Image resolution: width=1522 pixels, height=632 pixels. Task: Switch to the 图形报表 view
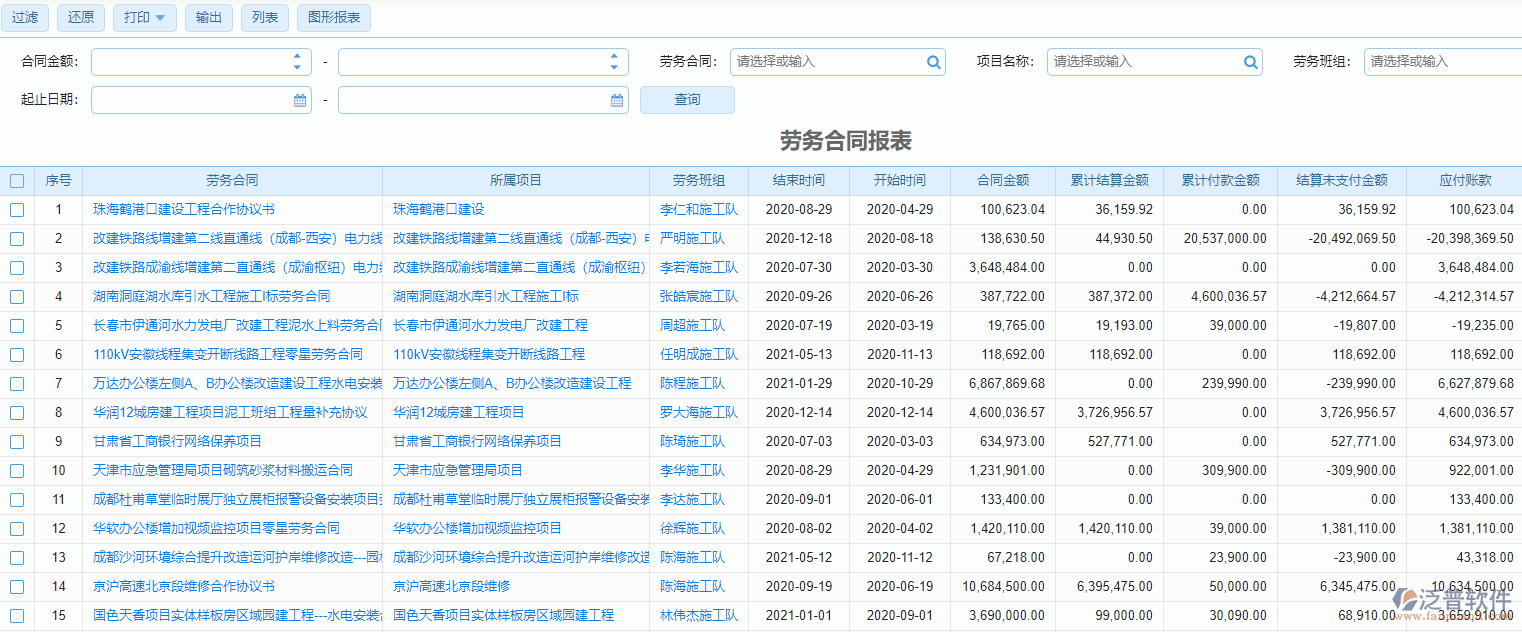pos(333,17)
